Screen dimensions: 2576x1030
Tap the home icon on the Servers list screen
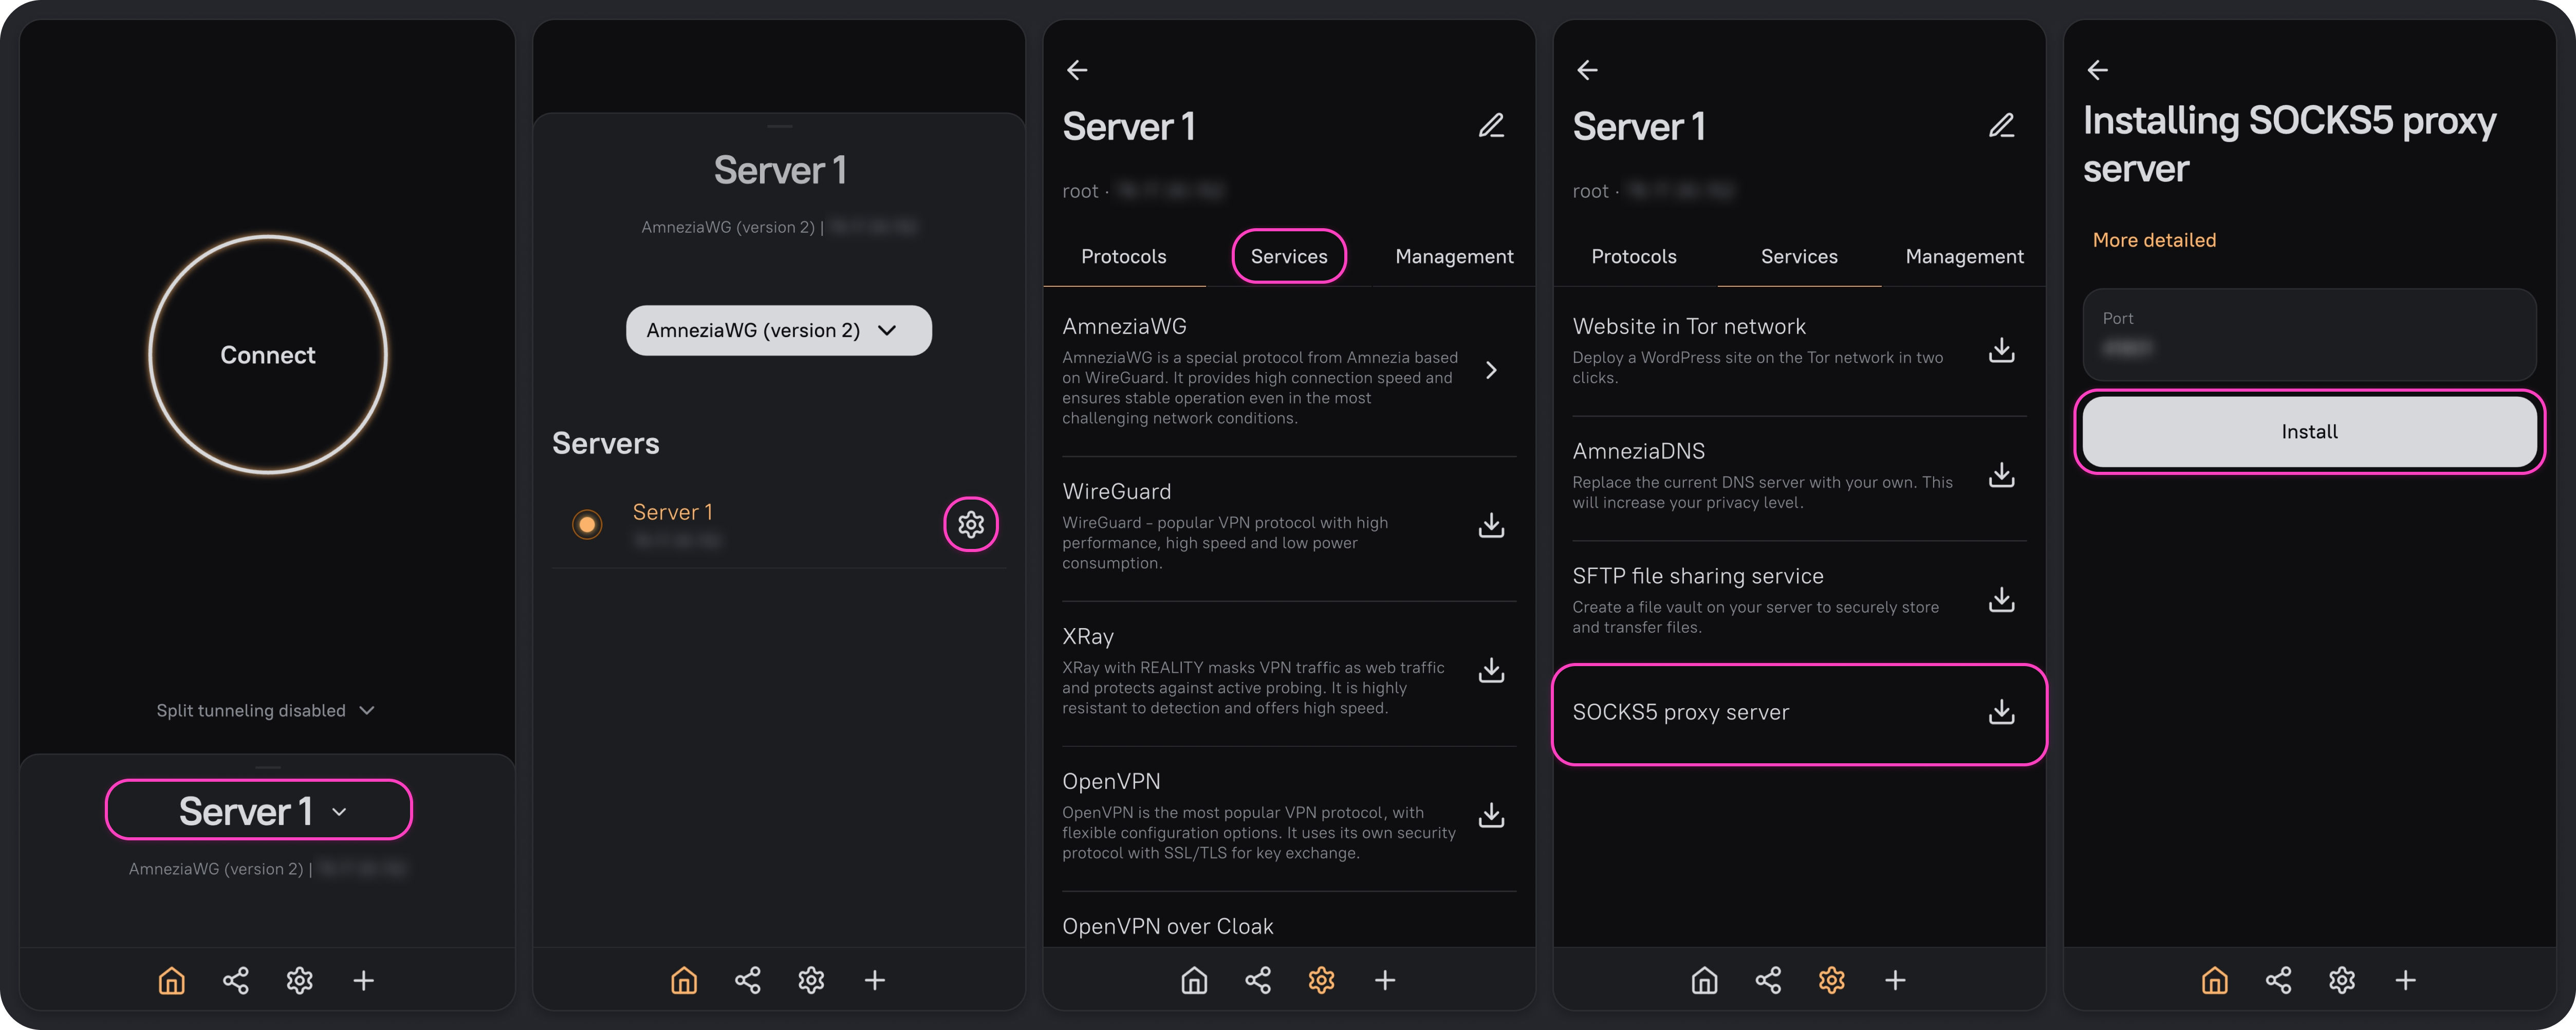684,980
